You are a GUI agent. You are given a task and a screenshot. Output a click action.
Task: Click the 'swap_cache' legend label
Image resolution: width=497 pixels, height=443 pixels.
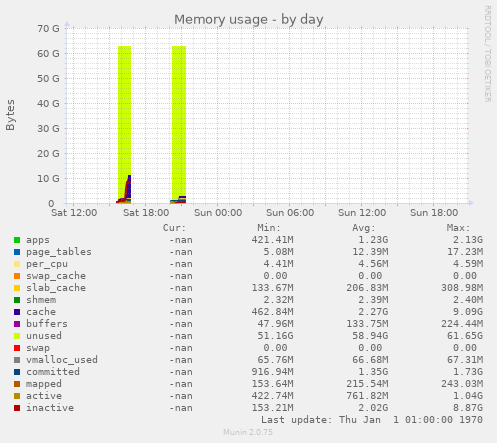click(56, 276)
